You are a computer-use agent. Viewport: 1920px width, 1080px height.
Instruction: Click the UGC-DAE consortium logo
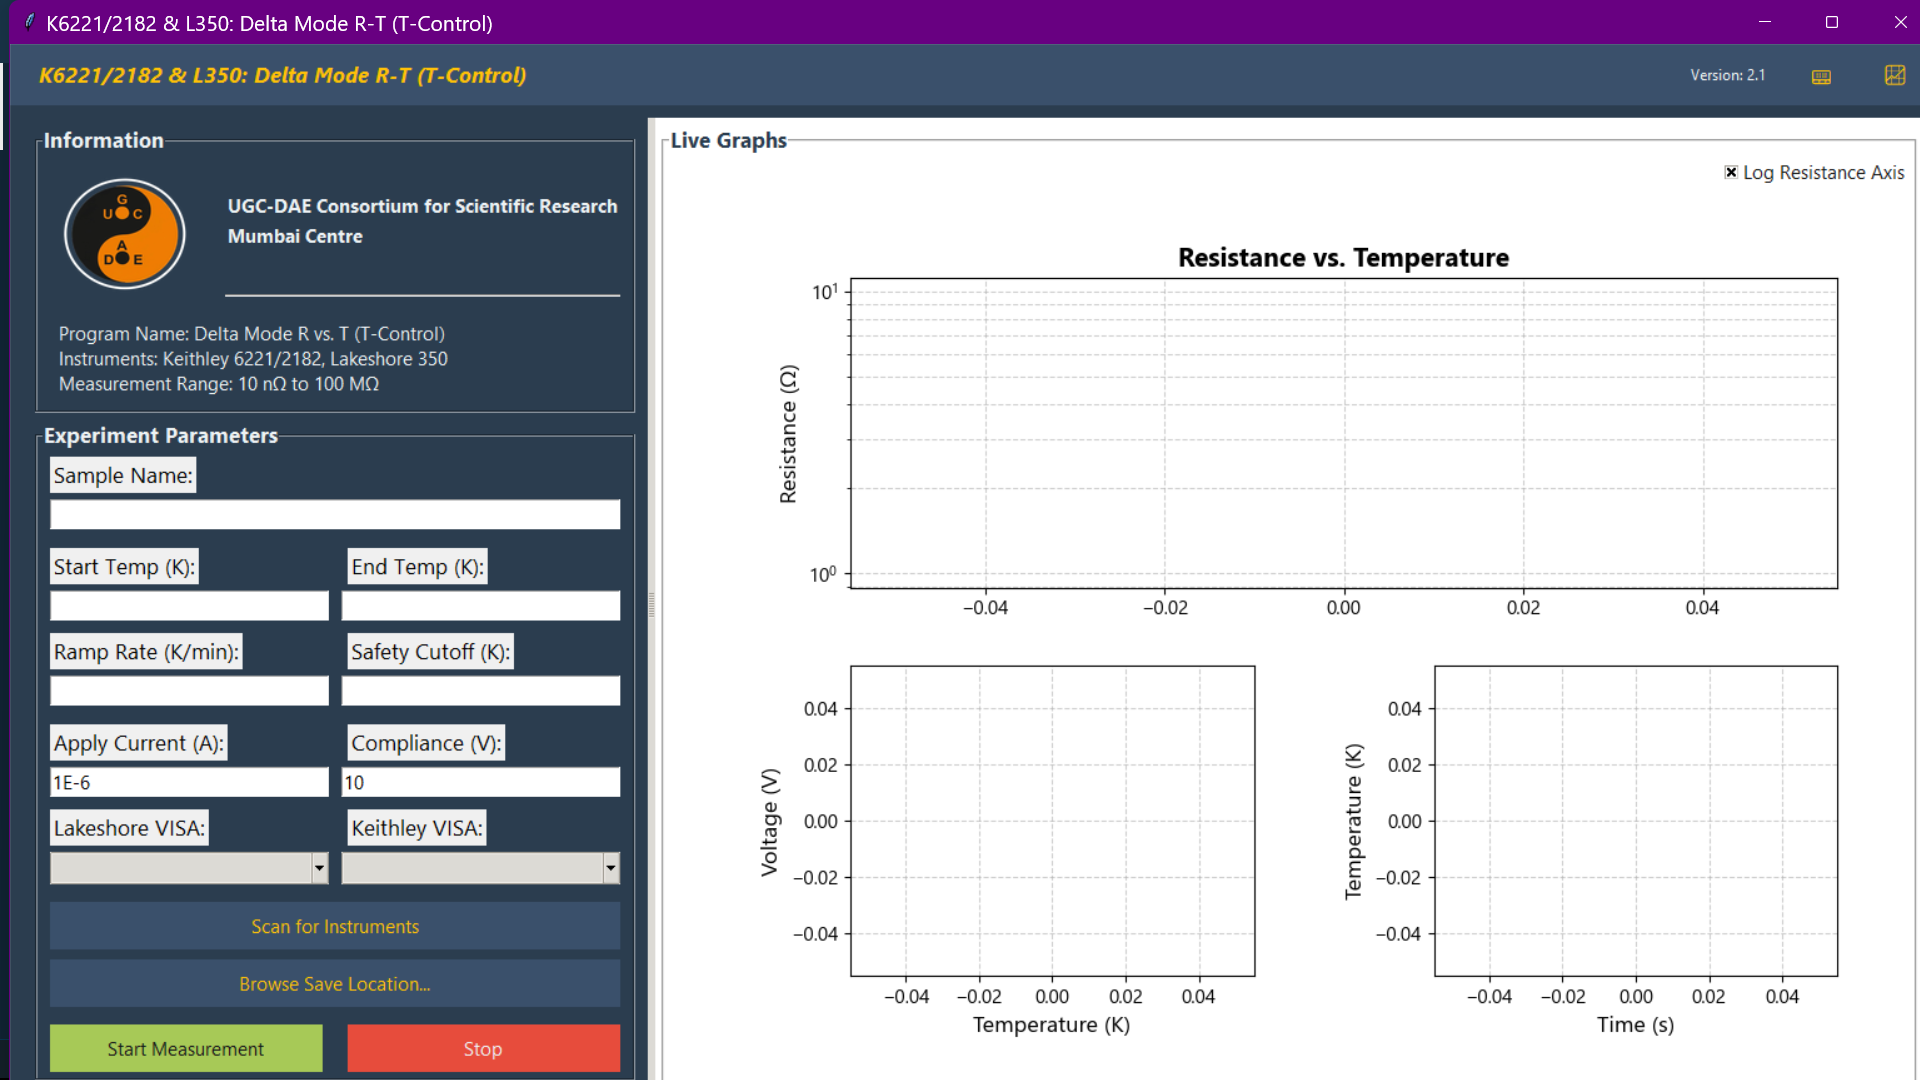pyautogui.click(x=125, y=234)
